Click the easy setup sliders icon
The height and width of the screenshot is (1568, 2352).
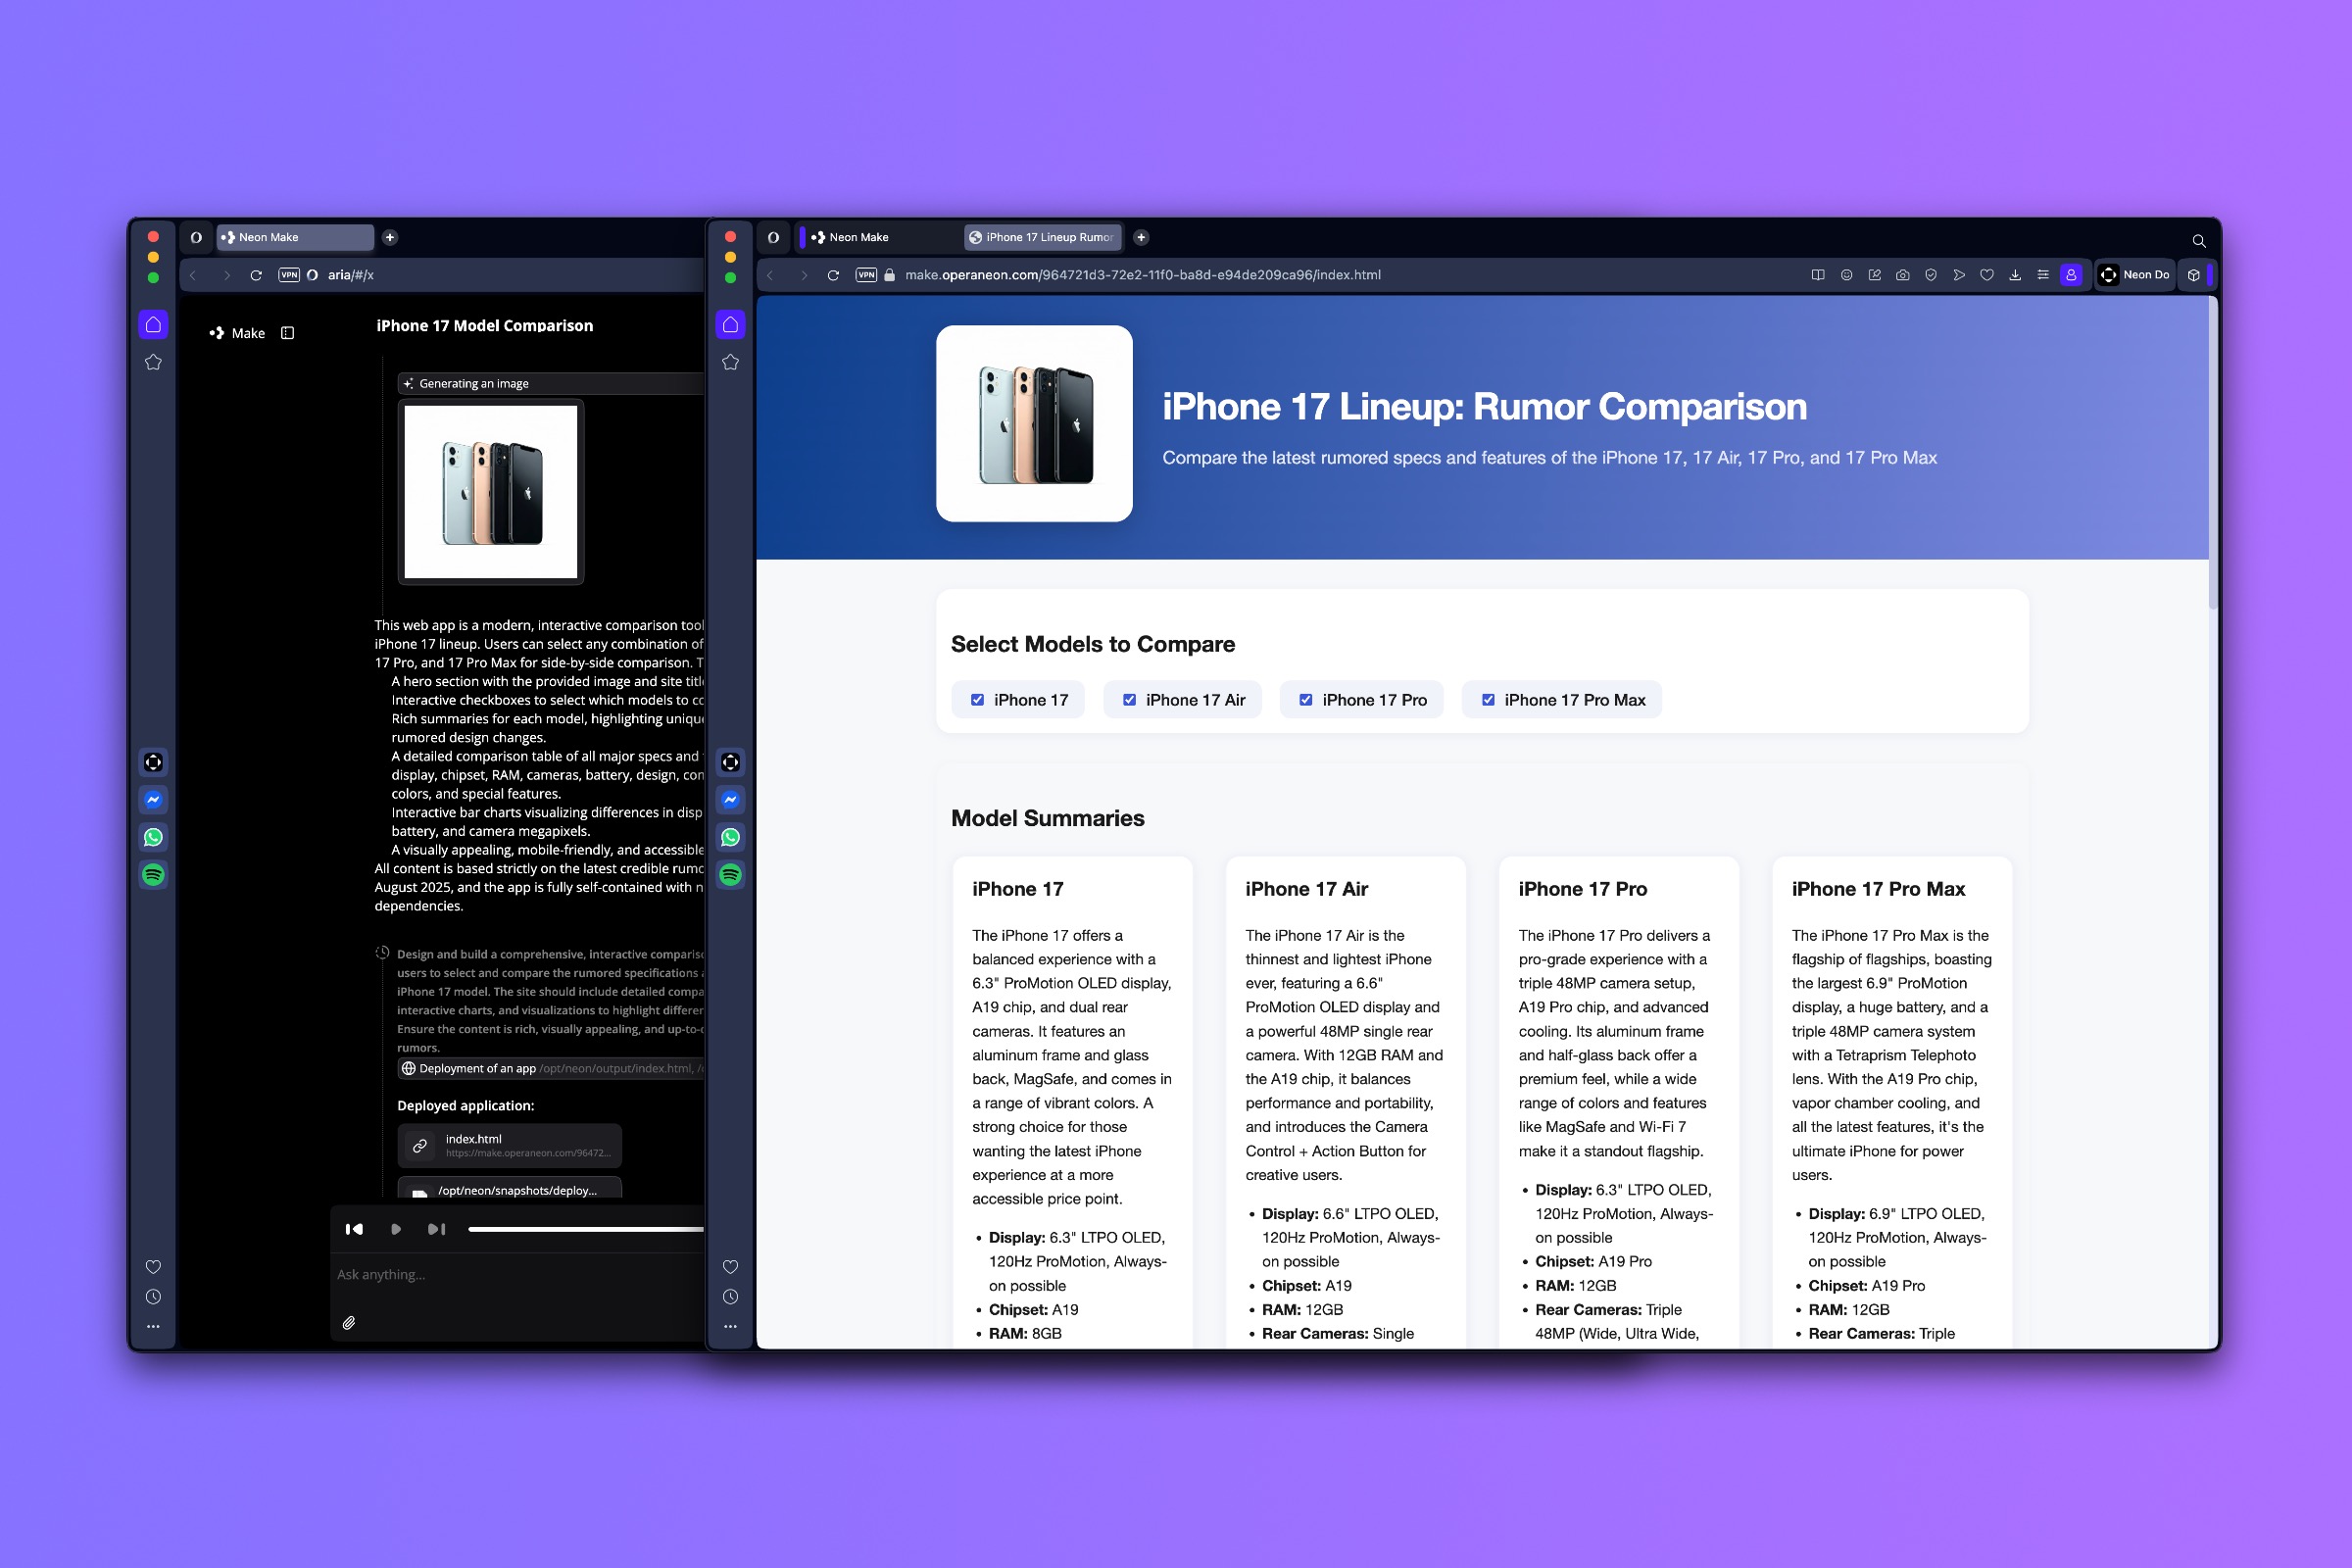[2042, 275]
